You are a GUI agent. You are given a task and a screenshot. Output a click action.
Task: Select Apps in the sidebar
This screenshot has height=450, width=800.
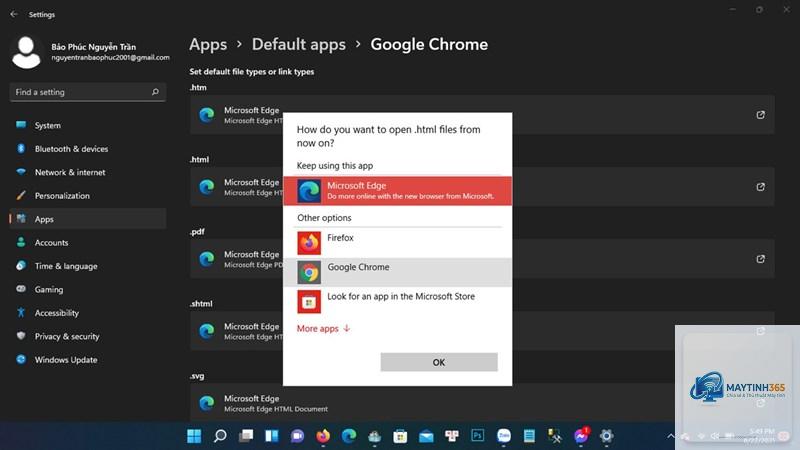click(x=88, y=219)
